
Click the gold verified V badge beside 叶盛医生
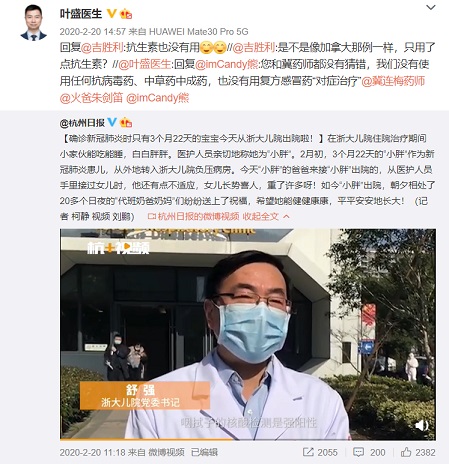tap(111, 14)
